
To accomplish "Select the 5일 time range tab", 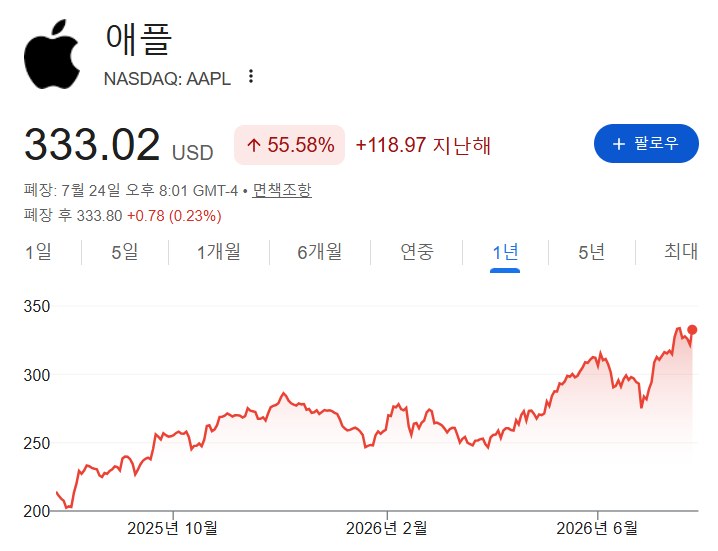I will [125, 252].
